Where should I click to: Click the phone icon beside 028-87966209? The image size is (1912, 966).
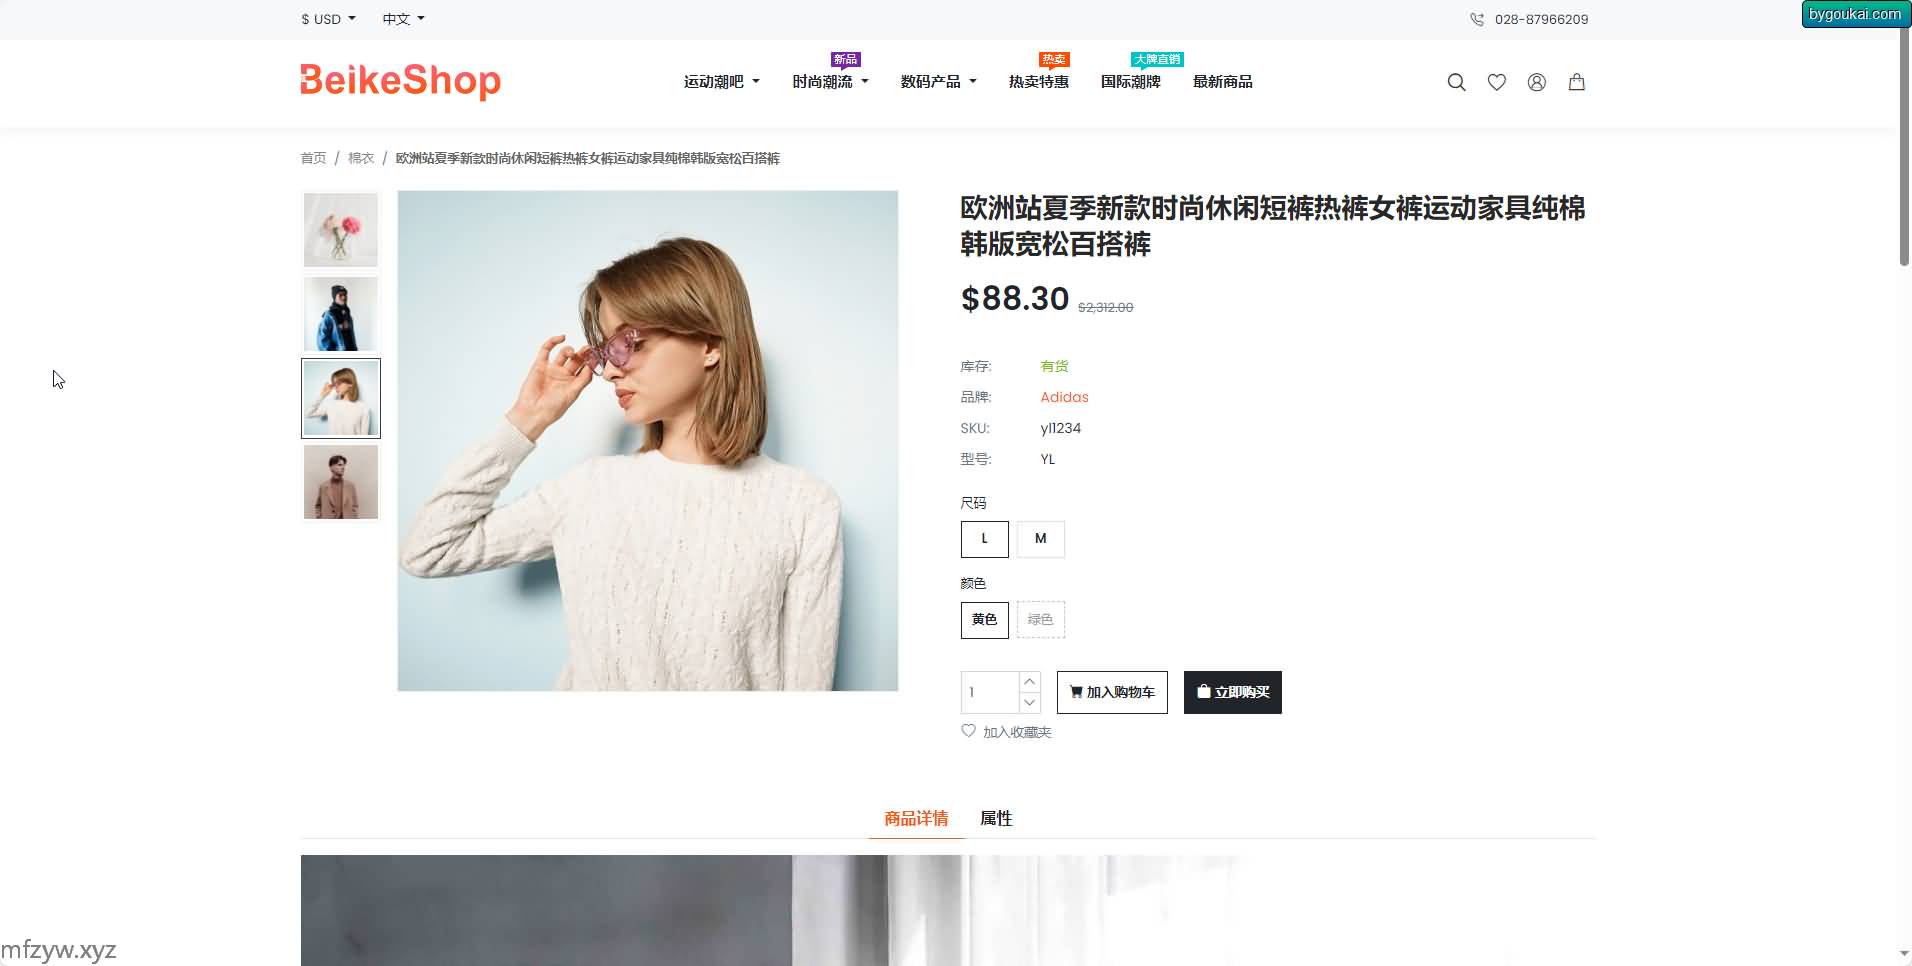1476,19
